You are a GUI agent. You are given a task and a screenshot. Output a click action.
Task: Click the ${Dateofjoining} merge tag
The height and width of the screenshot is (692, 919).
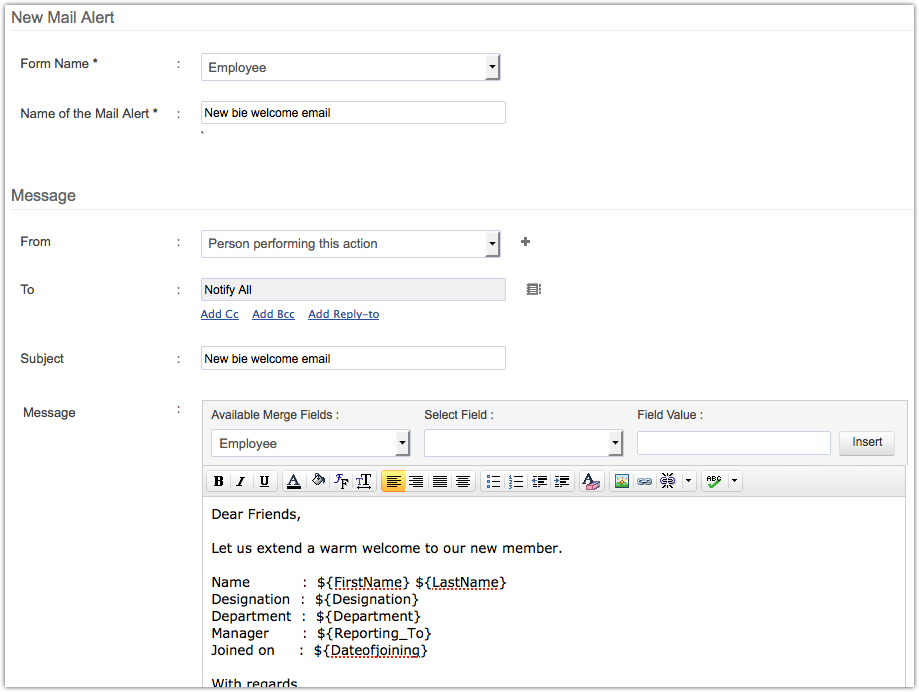370,650
